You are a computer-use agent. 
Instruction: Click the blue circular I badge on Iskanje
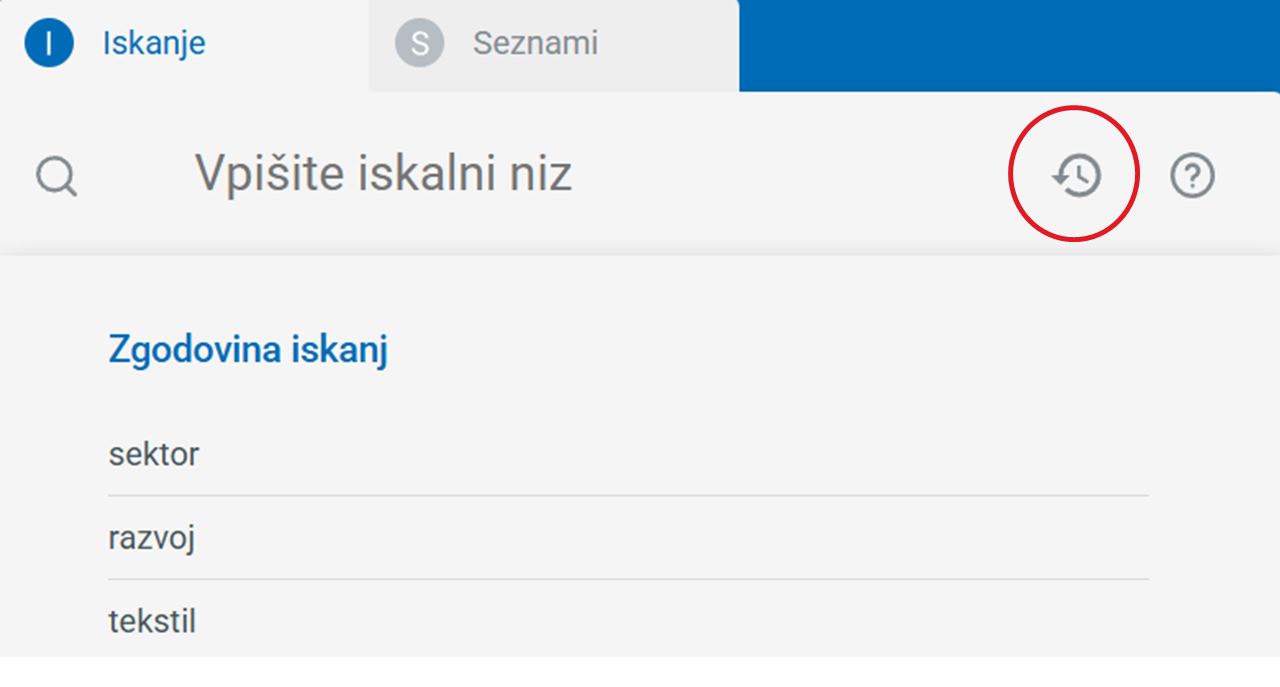coord(49,42)
